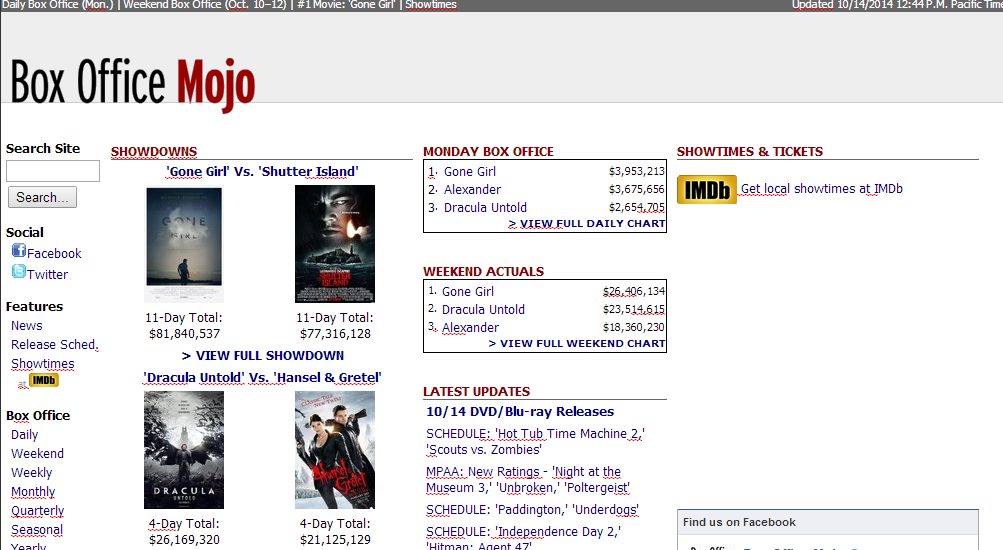Open Alexander in Monday Box Office
The image size is (1003, 550).
coord(472,189)
